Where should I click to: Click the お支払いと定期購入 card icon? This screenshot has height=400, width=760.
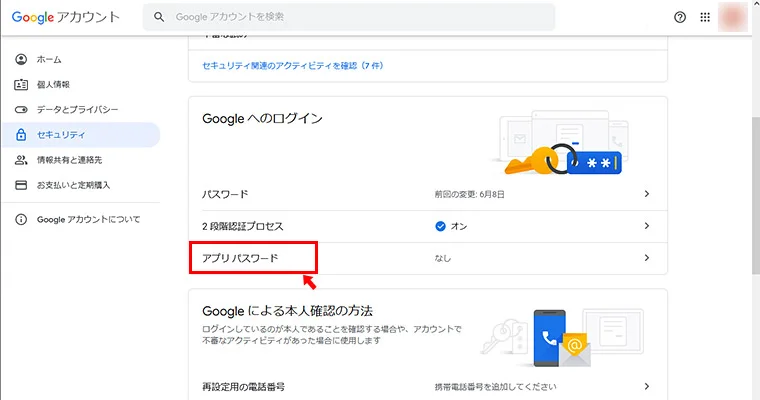pyautogui.click(x=21, y=185)
